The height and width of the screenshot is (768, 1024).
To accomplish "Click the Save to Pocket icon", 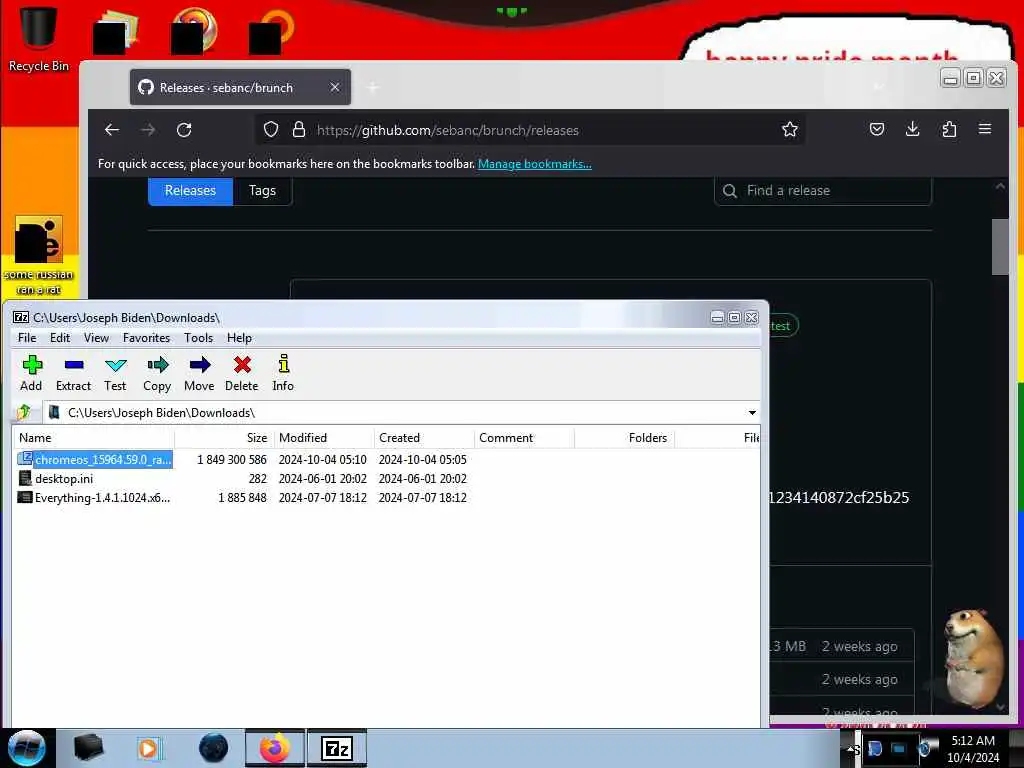I will point(876,129).
